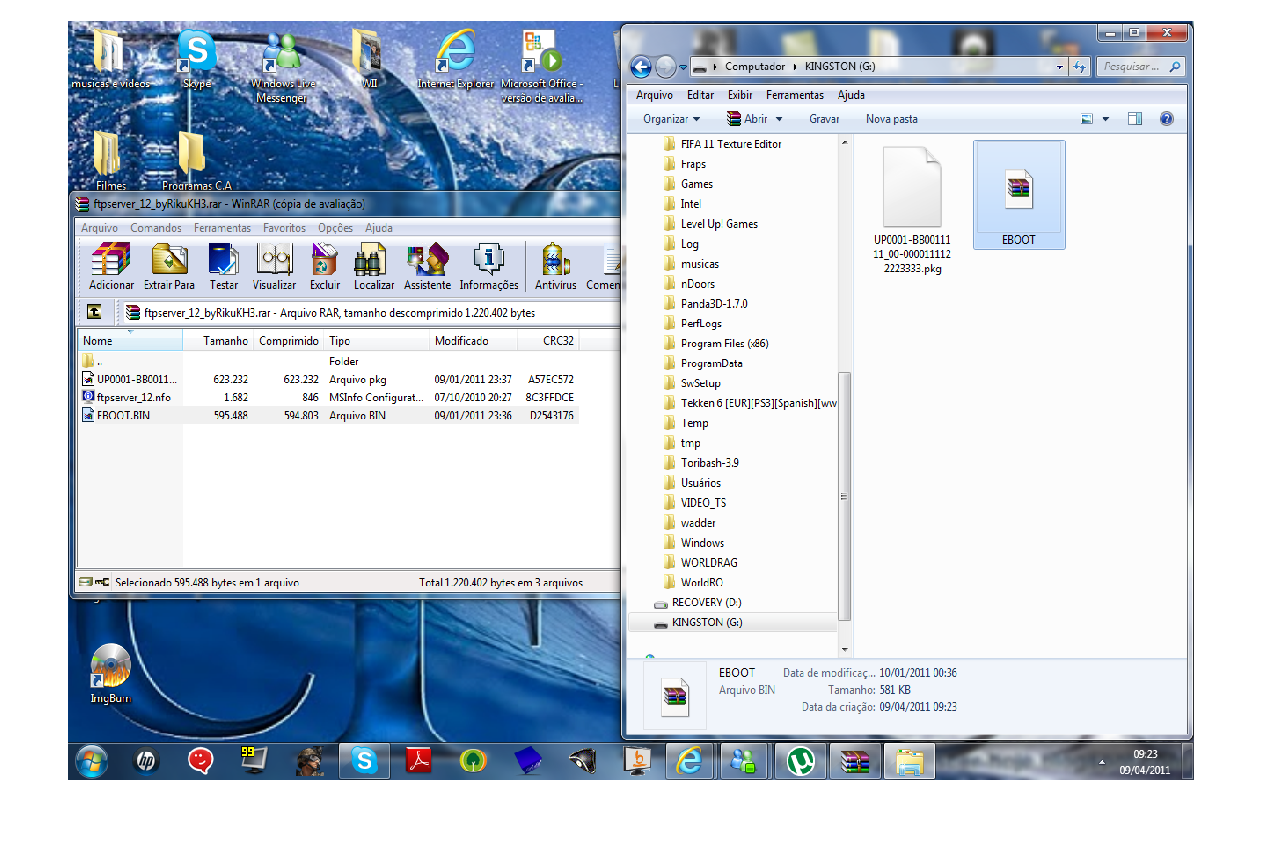Open Skype desktop shortcut
1280x852 pixels.
point(197,60)
